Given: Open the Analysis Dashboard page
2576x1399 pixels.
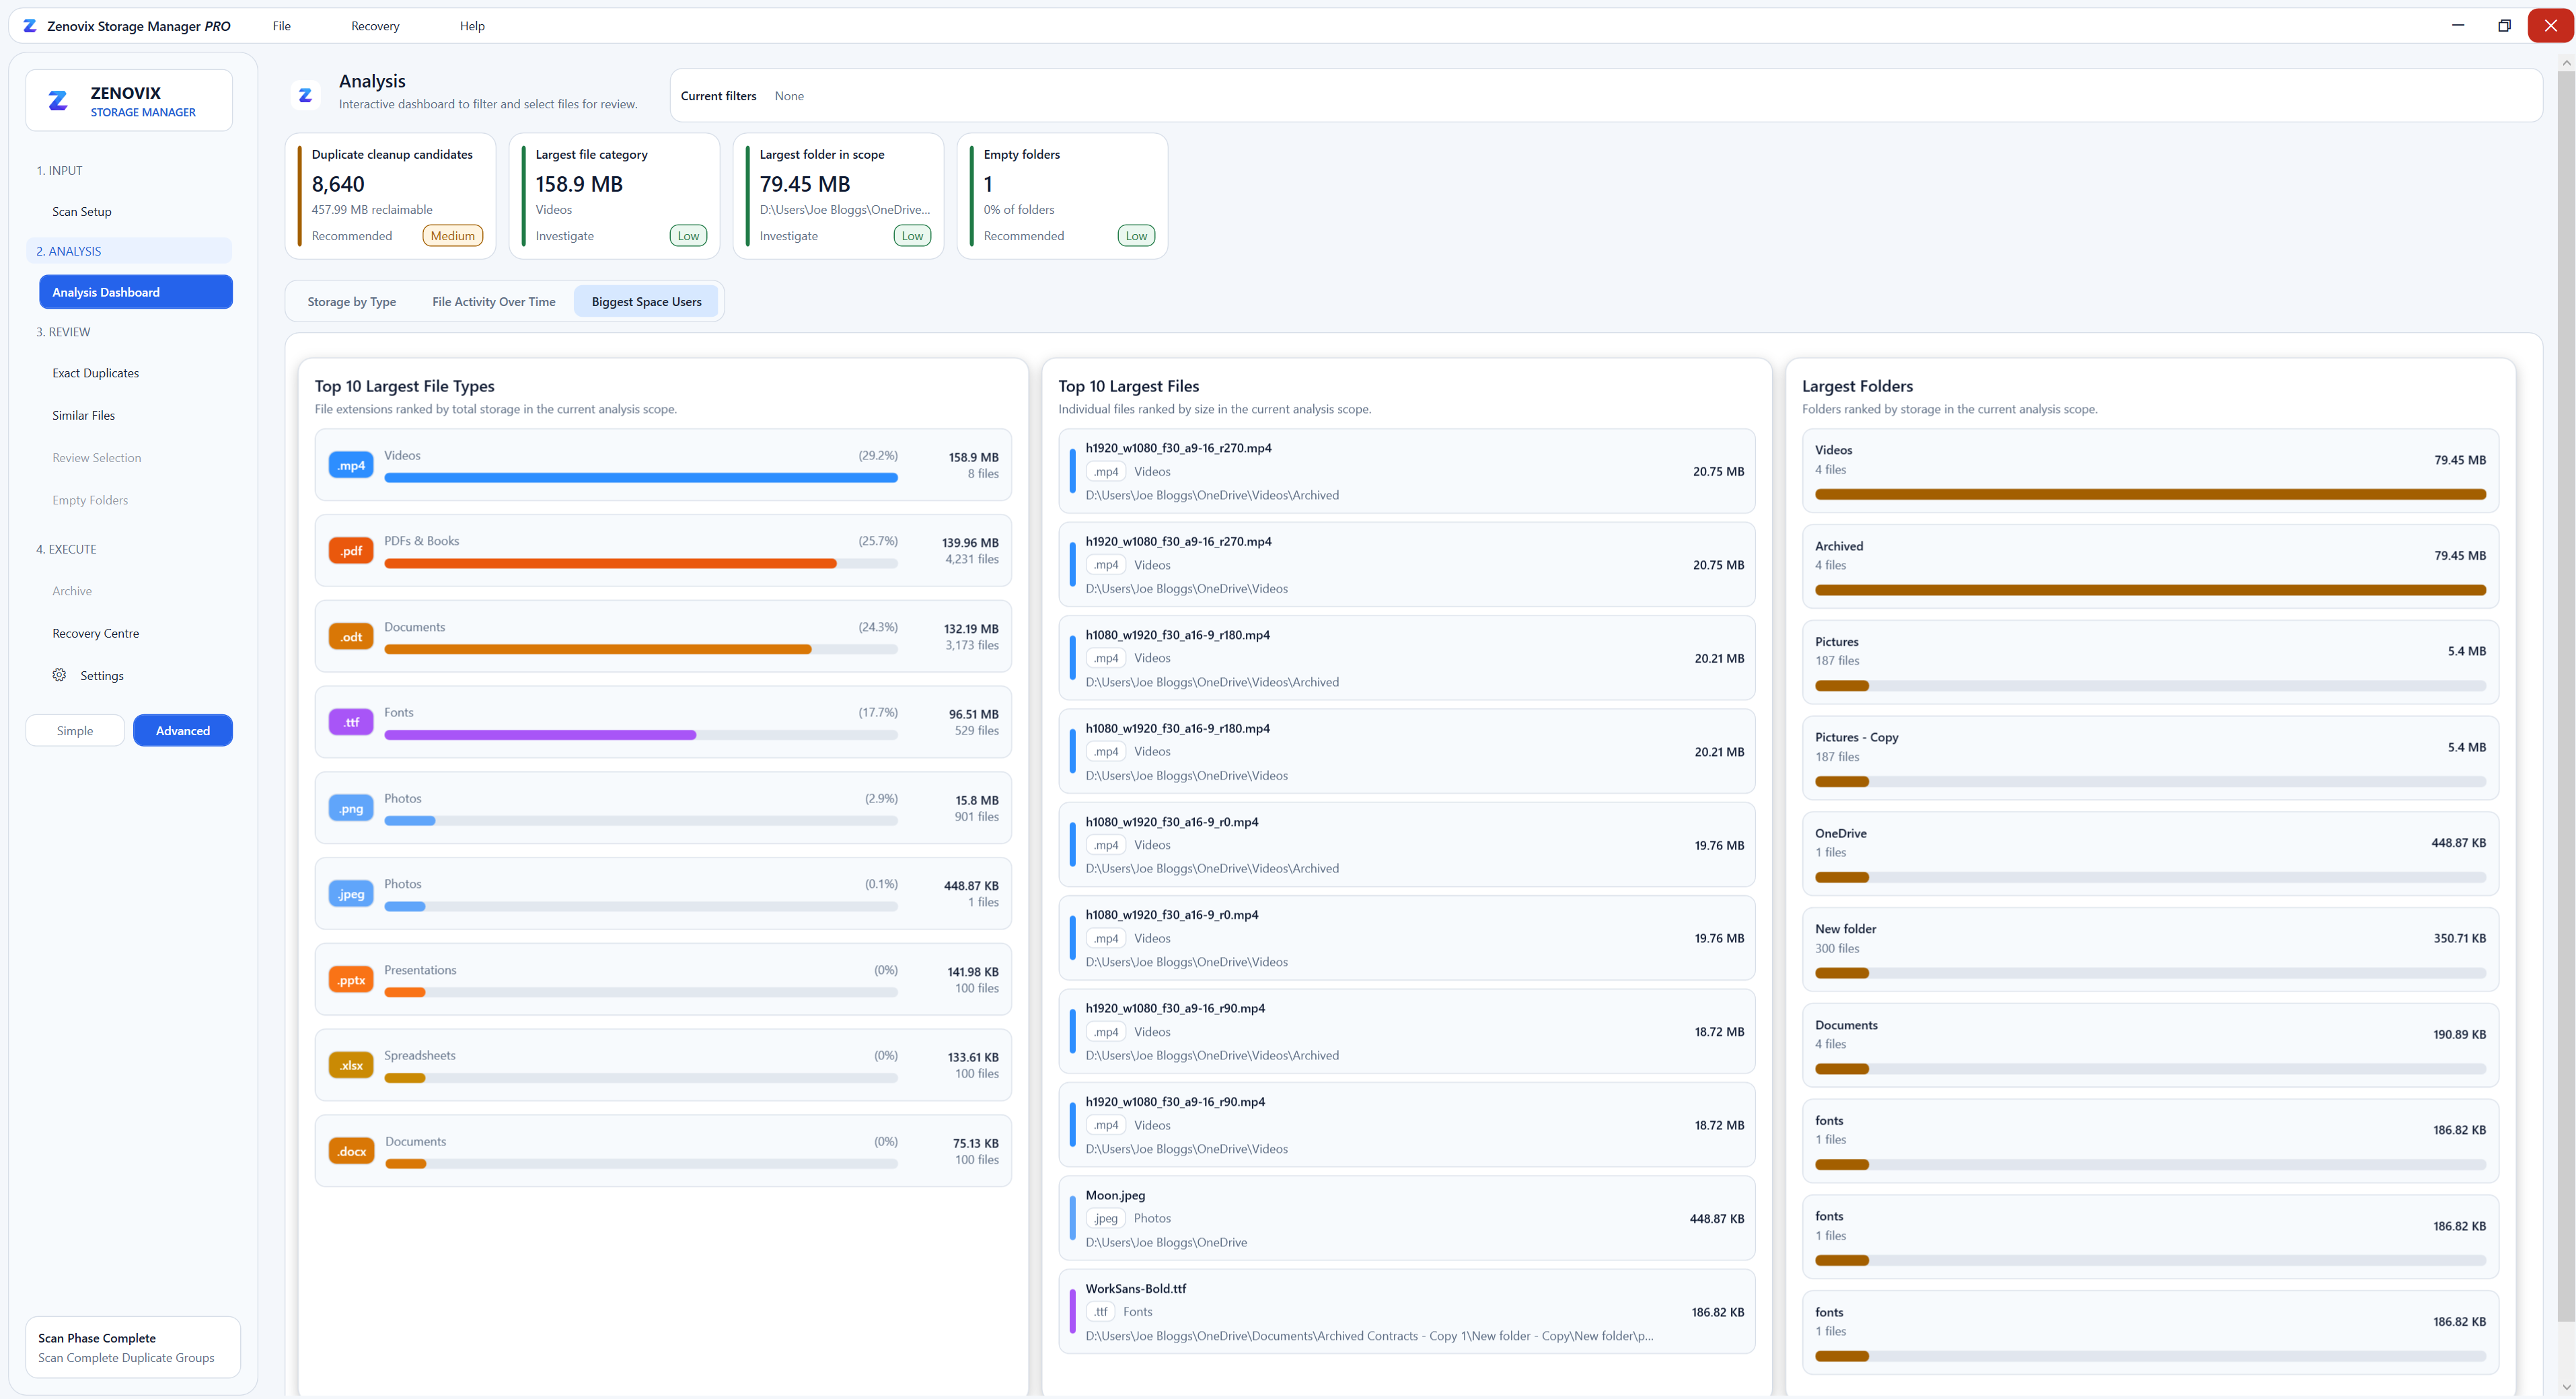Looking at the screenshot, I should point(136,292).
